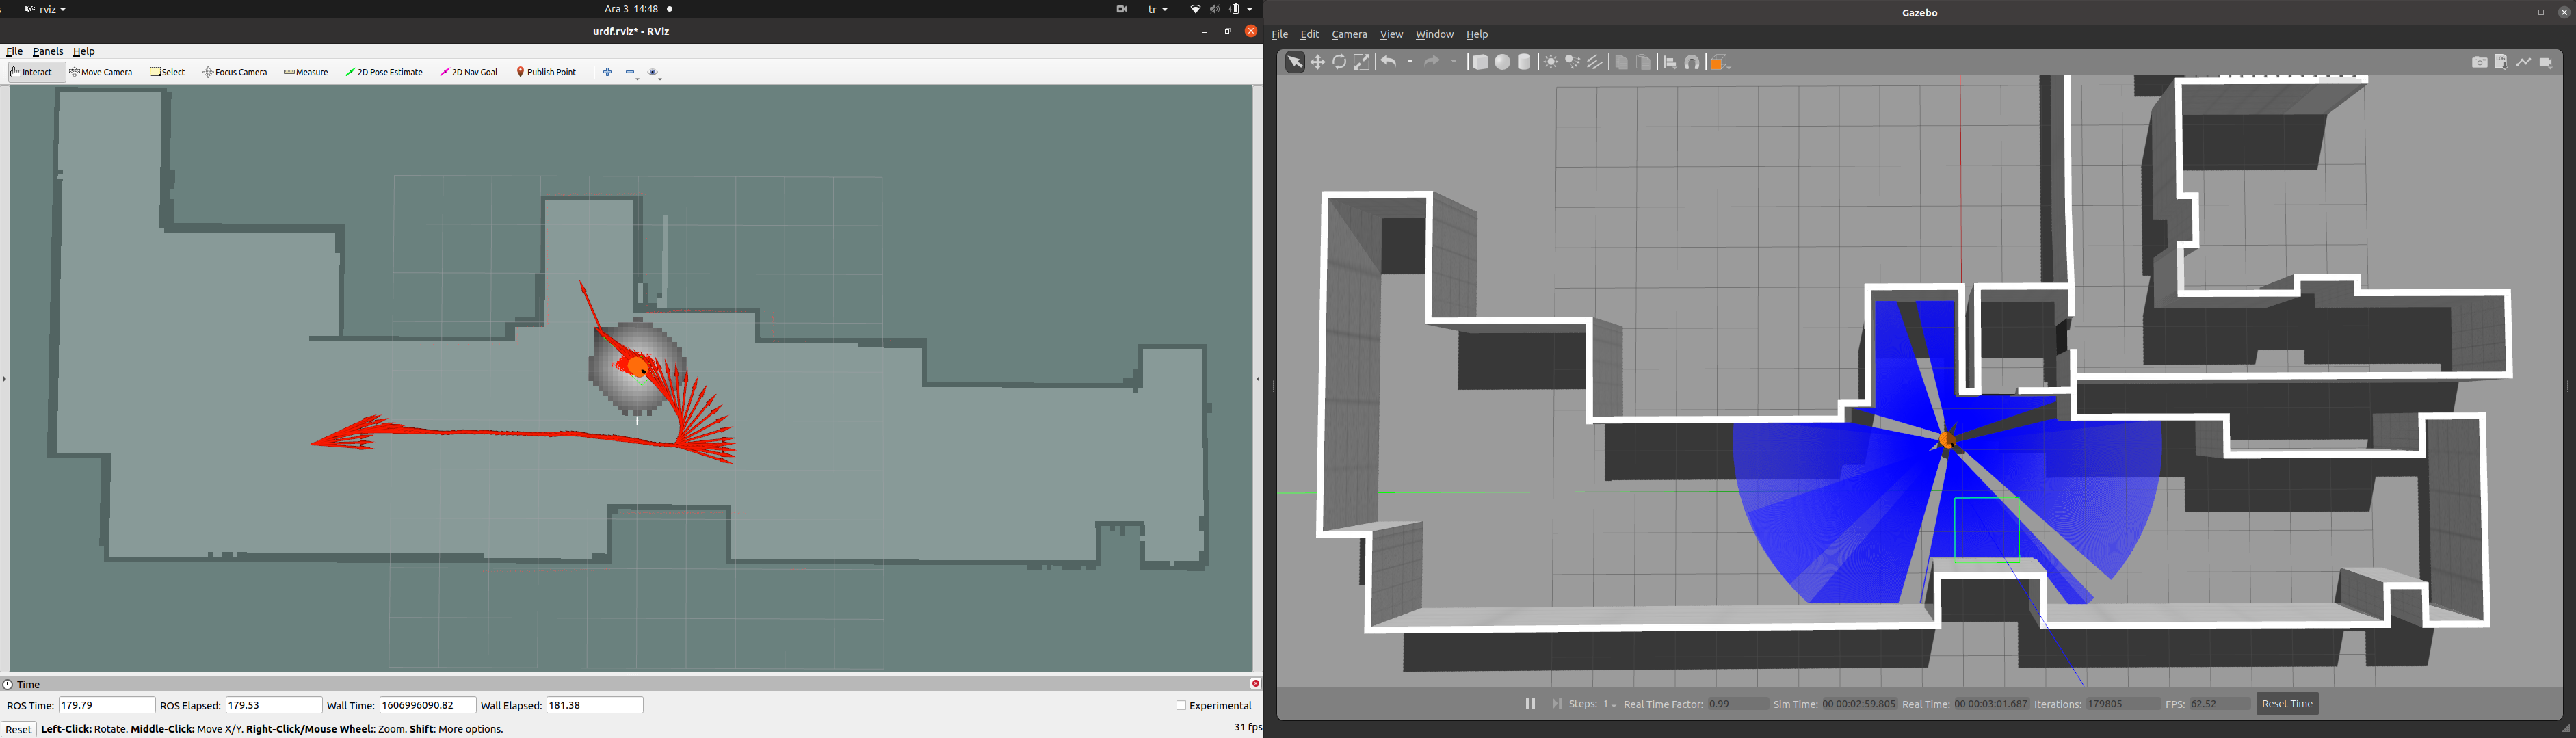
Task: Expand the undo history dropdown arrow
Action: click(1410, 62)
